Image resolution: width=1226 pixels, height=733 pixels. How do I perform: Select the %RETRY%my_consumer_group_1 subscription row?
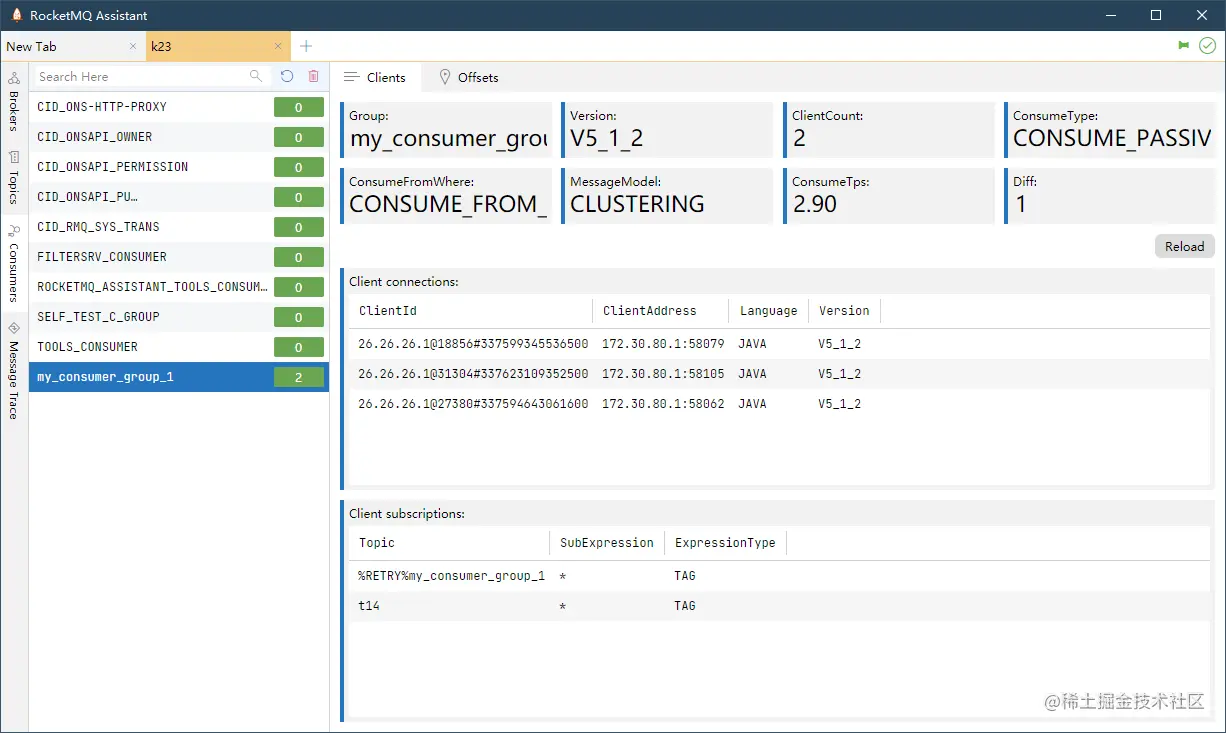(x=778, y=576)
